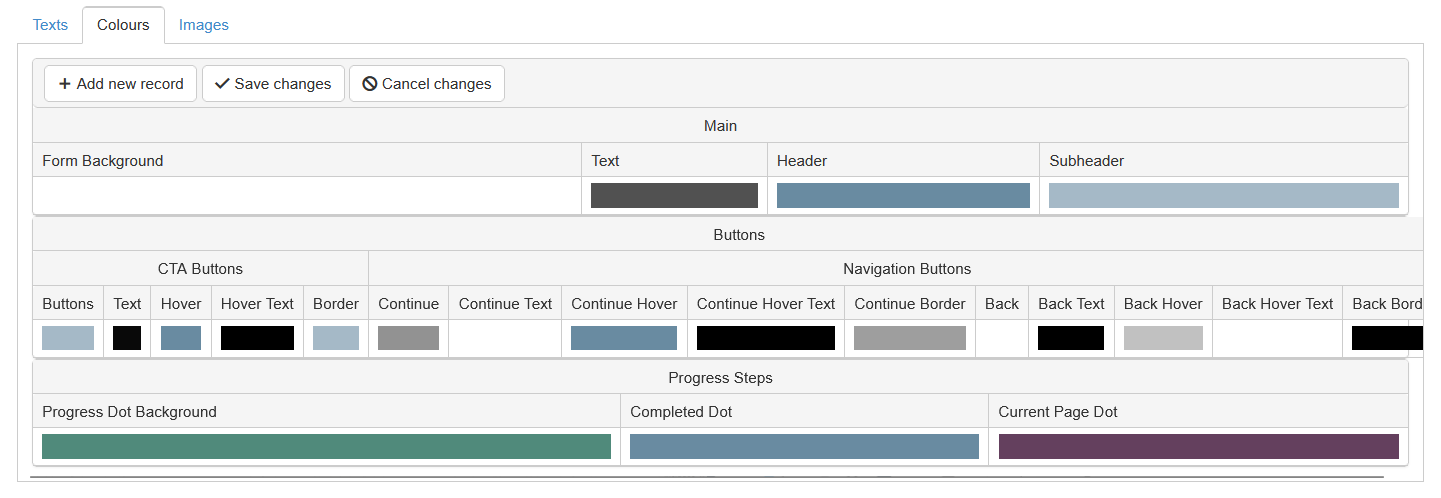
Task: Save changes to the colour grid
Action: click(x=273, y=84)
